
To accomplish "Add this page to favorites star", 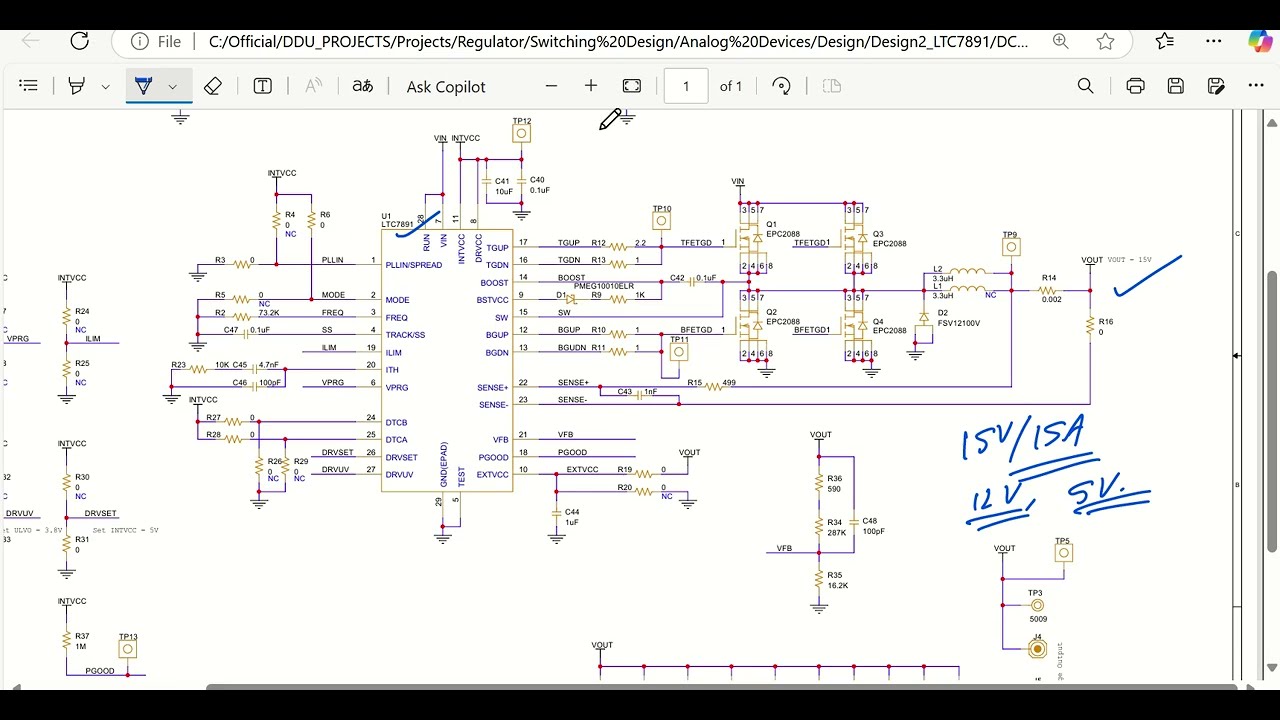I will pyautogui.click(x=1105, y=42).
